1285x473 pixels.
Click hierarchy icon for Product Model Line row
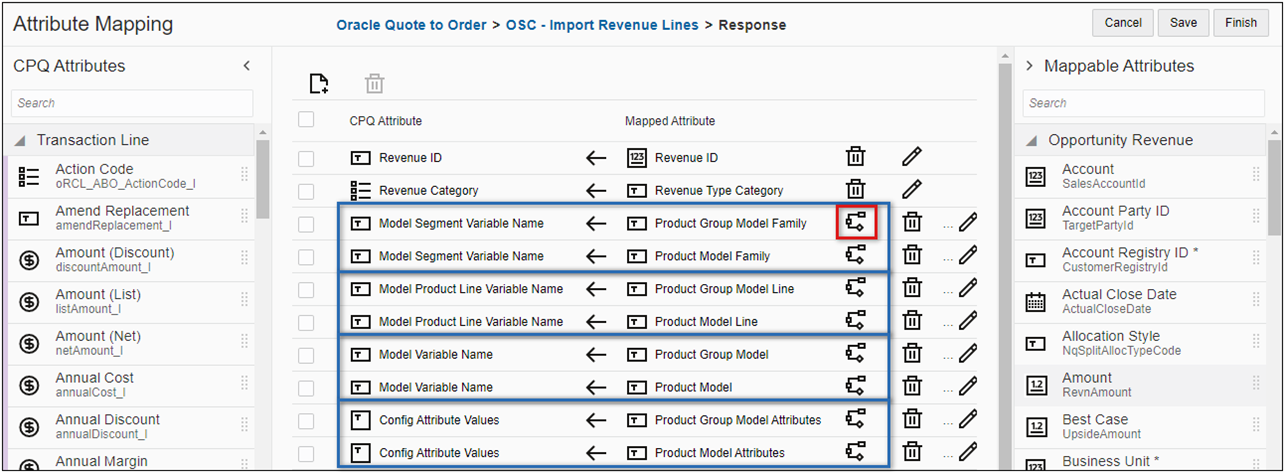pyautogui.click(x=856, y=321)
